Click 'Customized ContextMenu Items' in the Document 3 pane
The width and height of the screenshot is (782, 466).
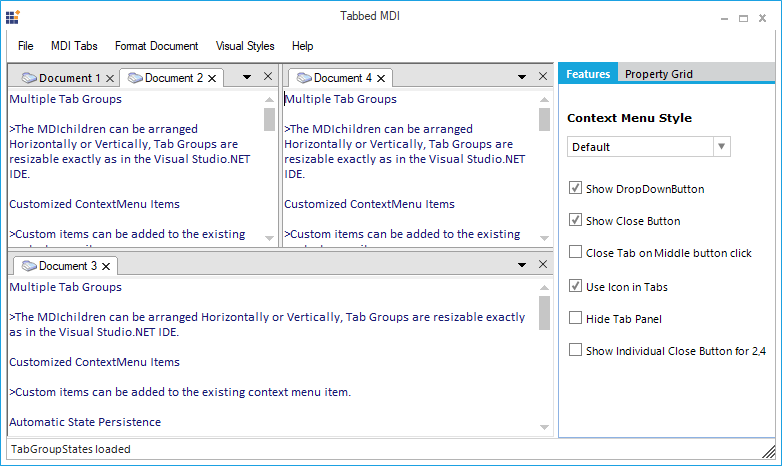[94, 362]
